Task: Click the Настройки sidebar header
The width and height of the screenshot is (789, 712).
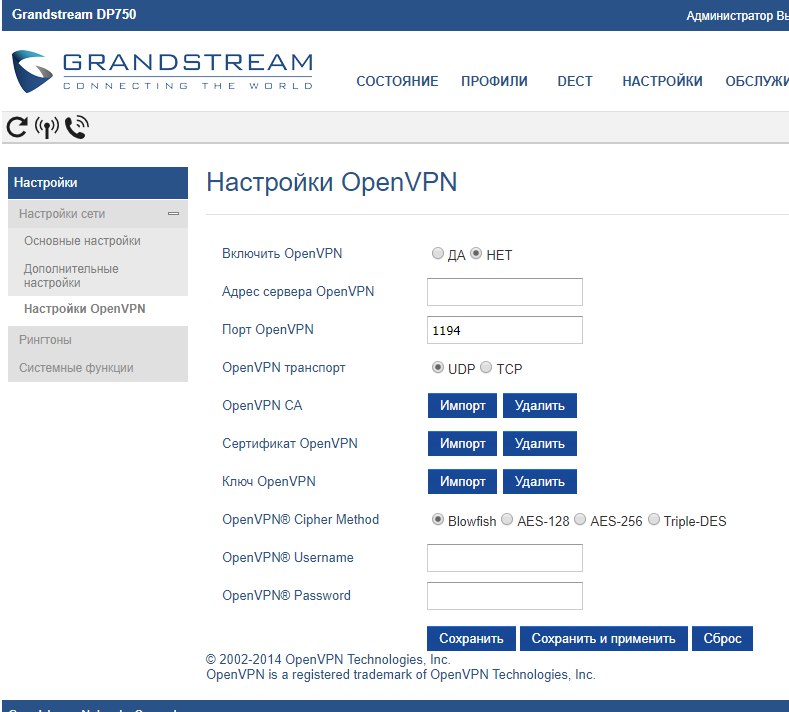Action: tap(98, 183)
